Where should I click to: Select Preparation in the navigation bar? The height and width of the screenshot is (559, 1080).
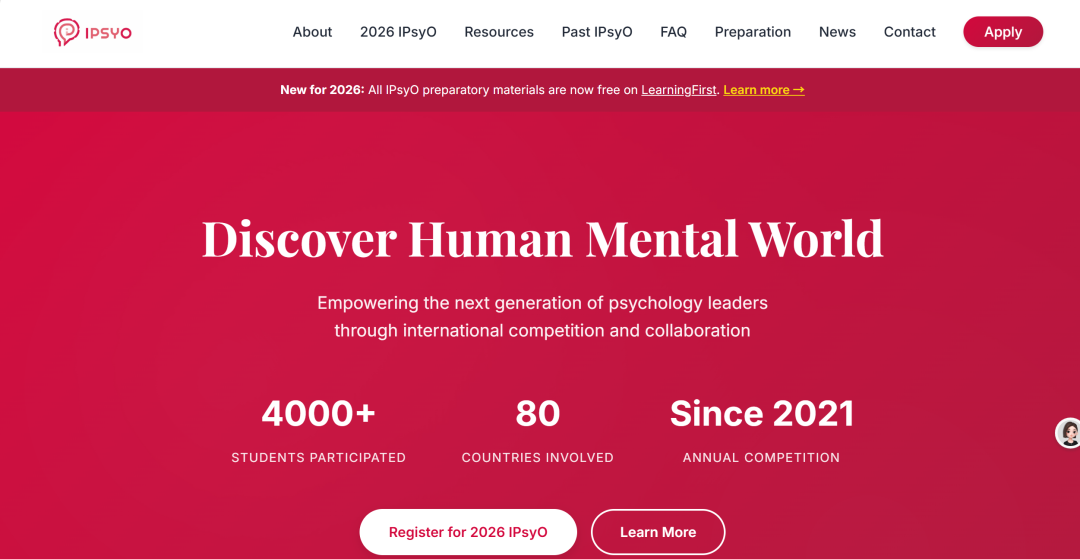752,32
